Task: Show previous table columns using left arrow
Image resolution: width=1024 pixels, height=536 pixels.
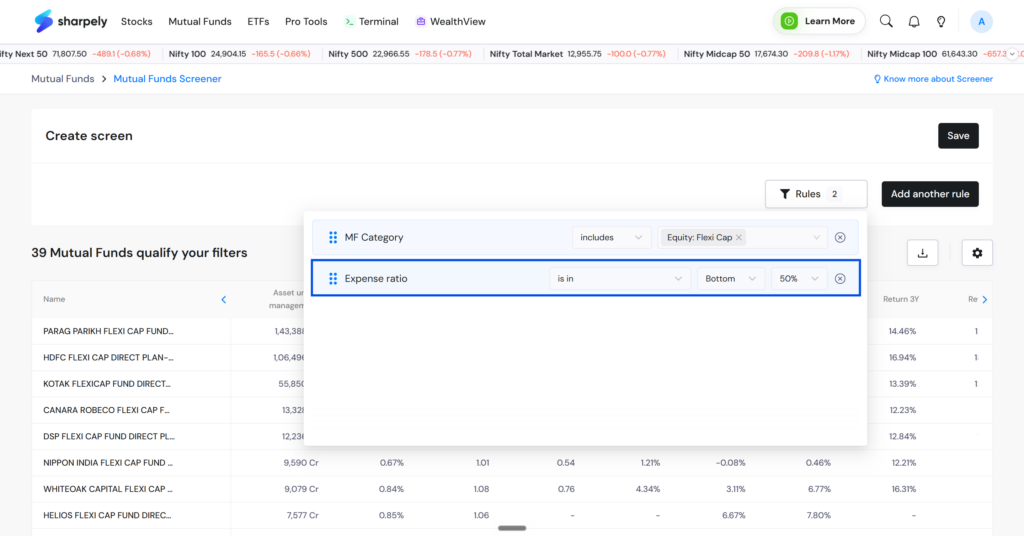Action: pyautogui.click(x=223, y=300)
